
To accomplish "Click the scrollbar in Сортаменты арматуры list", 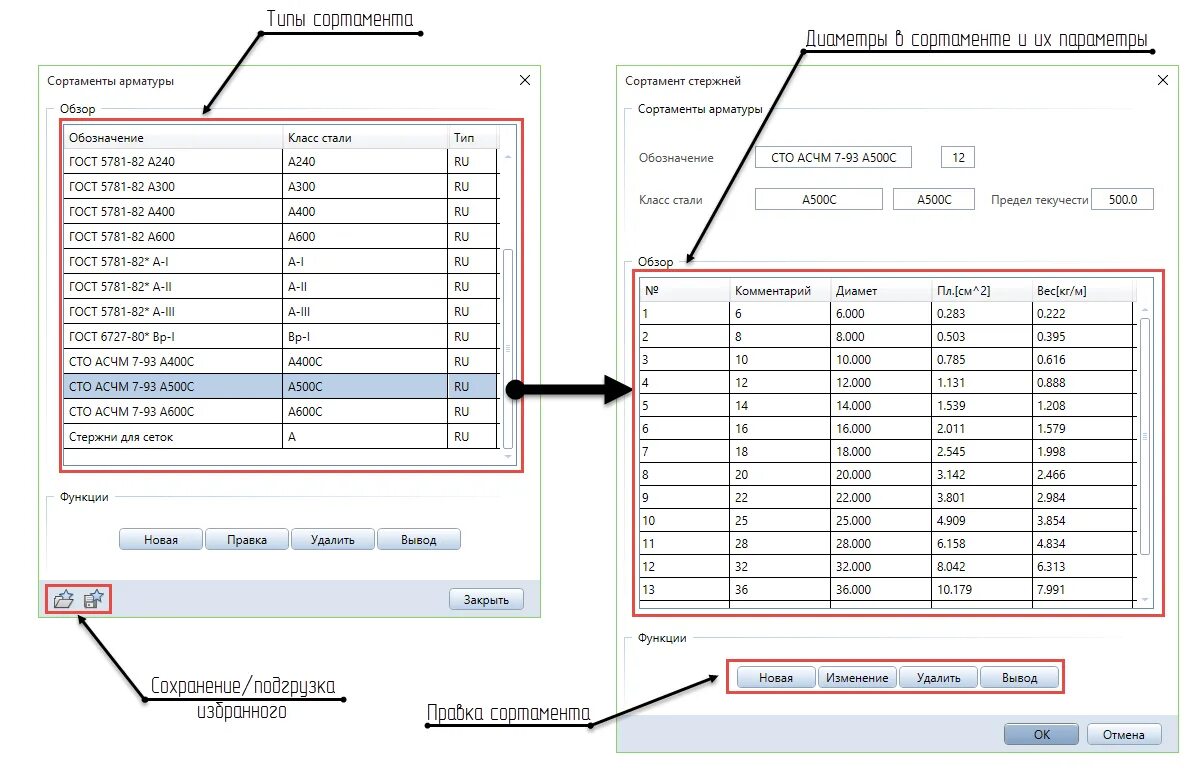I will tap(507, 348).
